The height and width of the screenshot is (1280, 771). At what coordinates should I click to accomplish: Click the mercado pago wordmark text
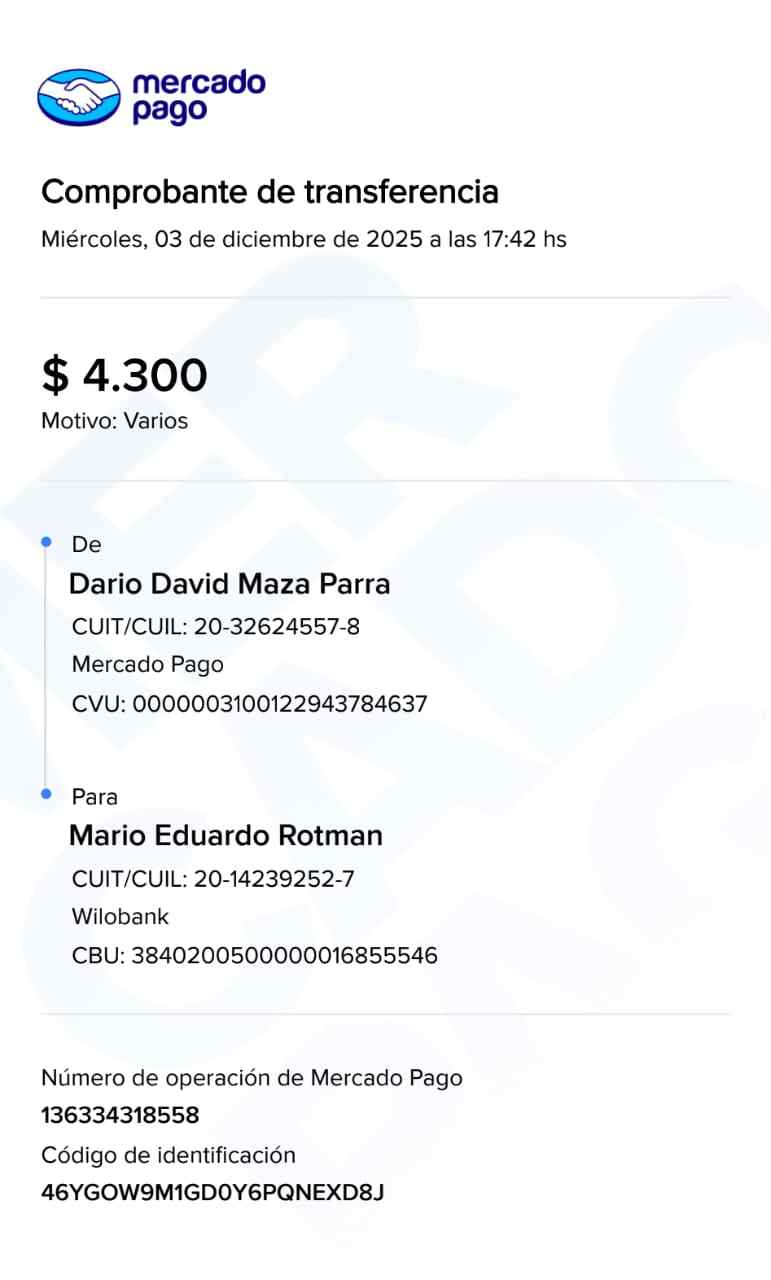[x=198, y=96]
